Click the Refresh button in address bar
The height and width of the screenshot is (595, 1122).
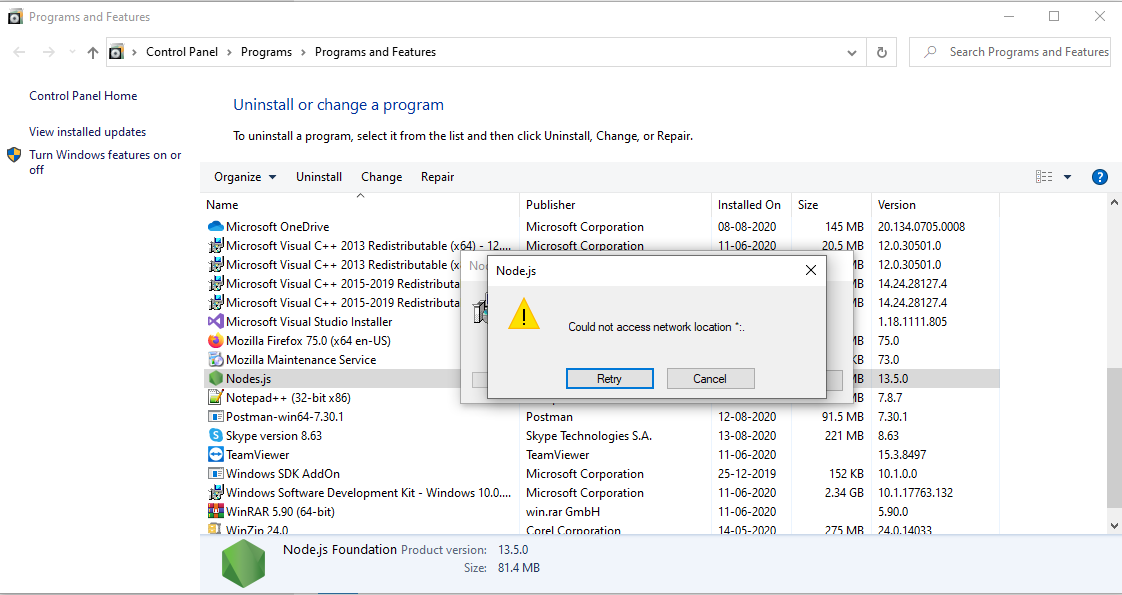[x=882, y=52]
